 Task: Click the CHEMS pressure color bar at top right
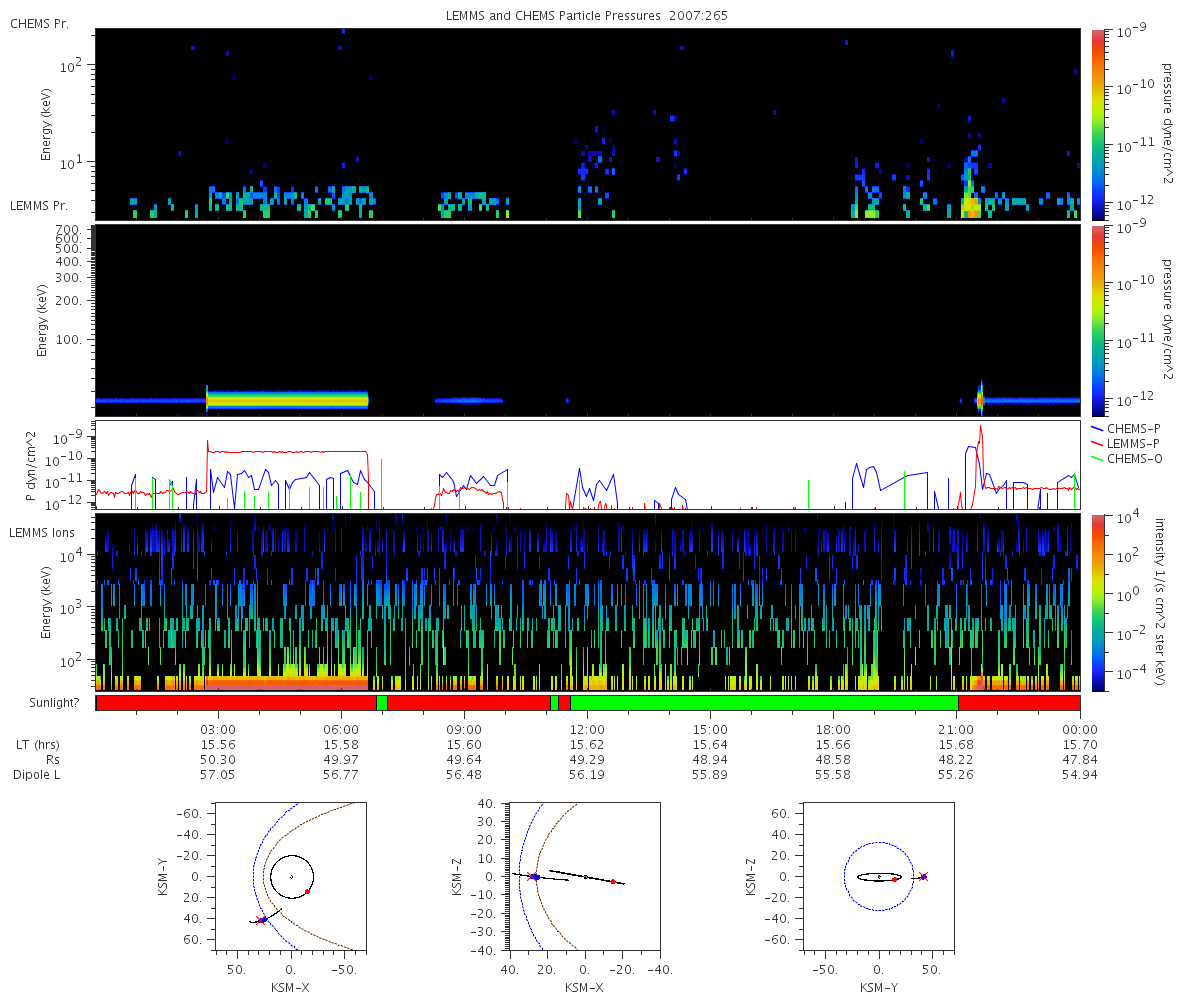(x=1098, y=124)
